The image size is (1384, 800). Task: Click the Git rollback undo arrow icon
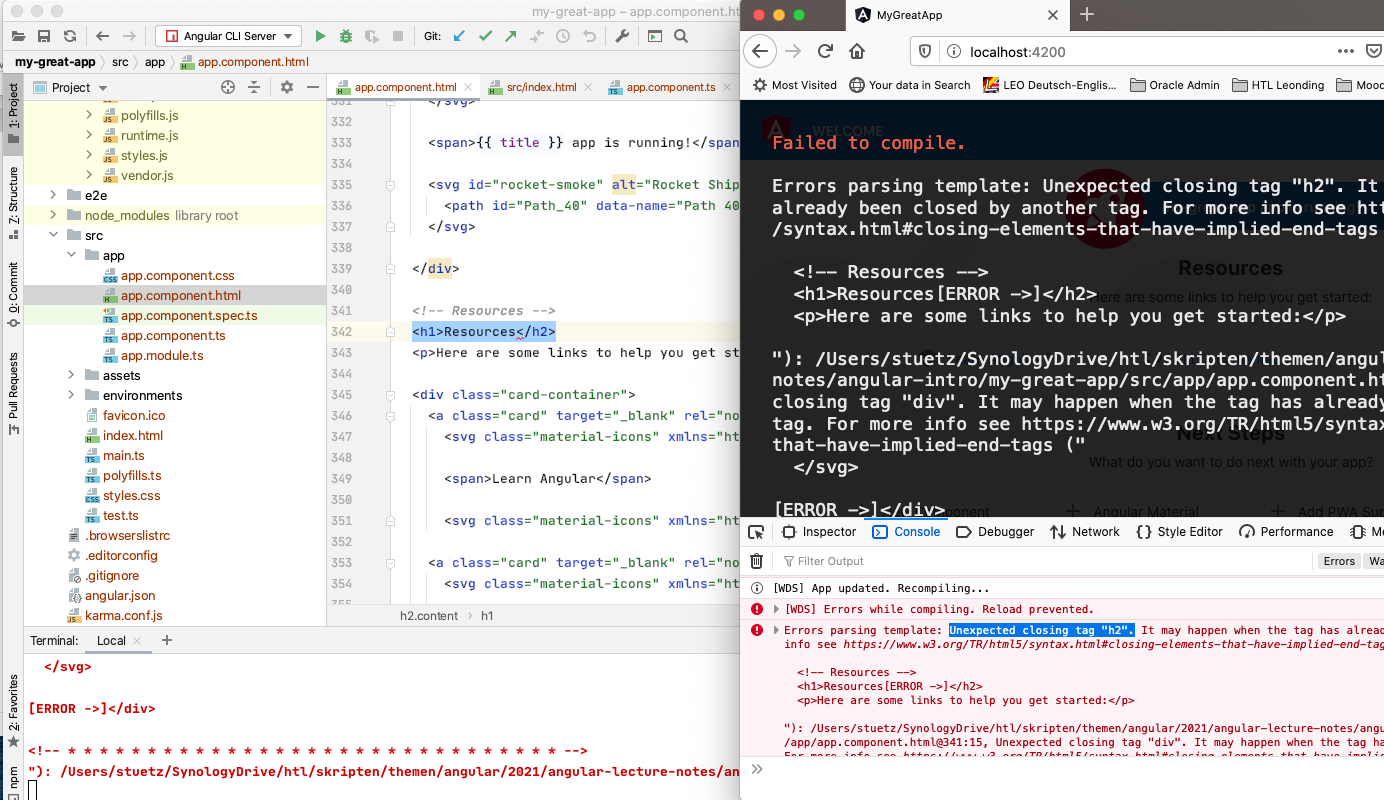[x=590, y=36]
